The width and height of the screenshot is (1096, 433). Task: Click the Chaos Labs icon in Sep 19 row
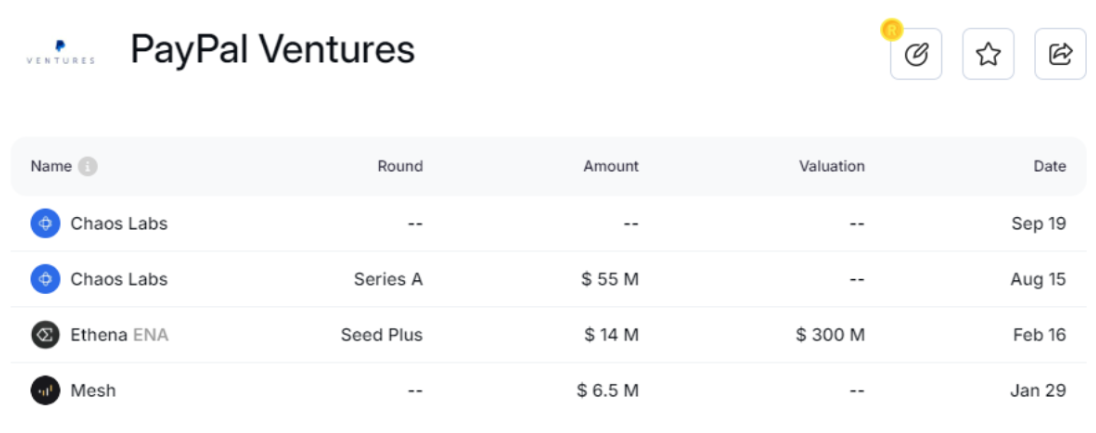(45, 223)
